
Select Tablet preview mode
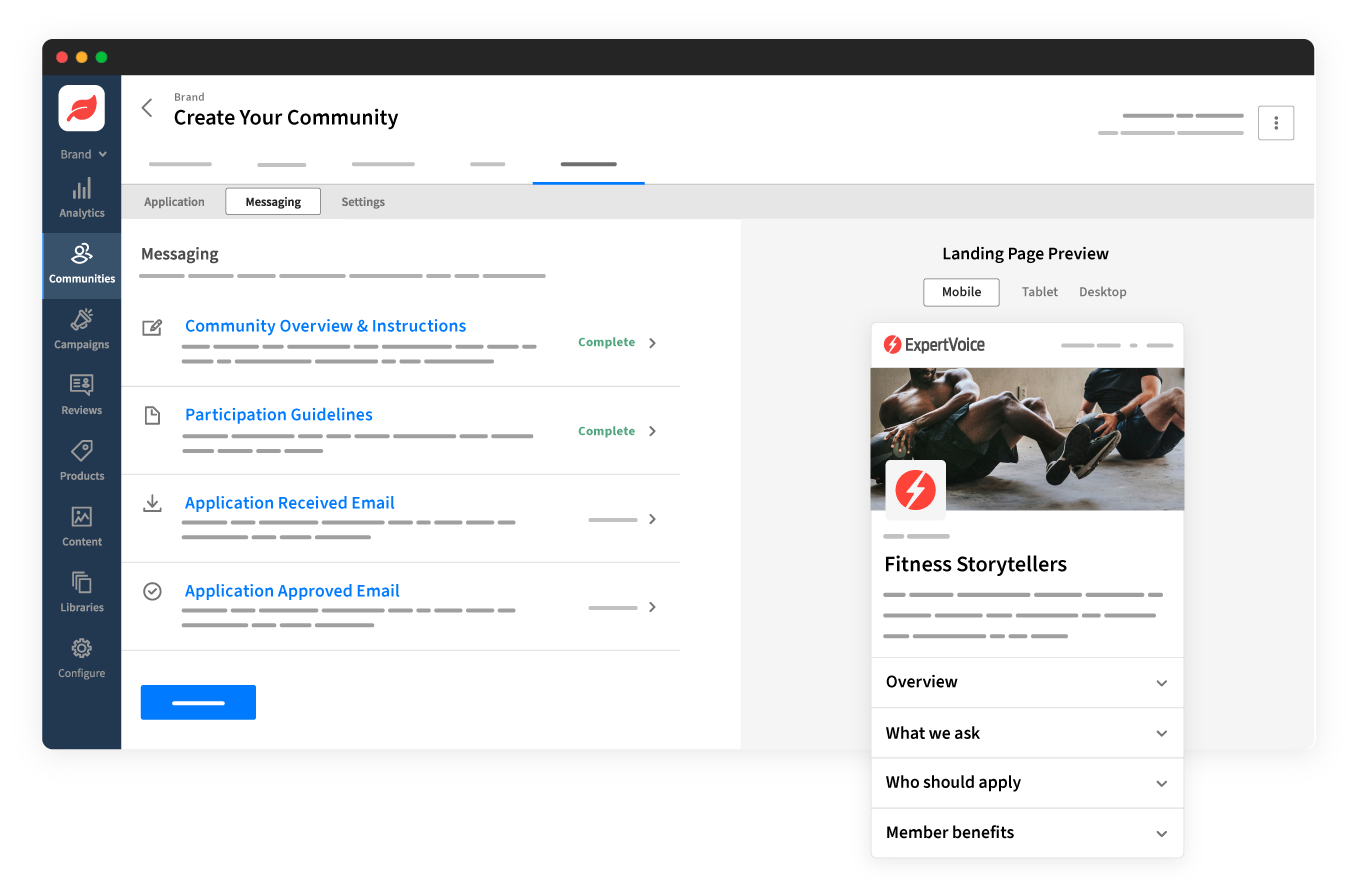click(x=1040, y=292)
